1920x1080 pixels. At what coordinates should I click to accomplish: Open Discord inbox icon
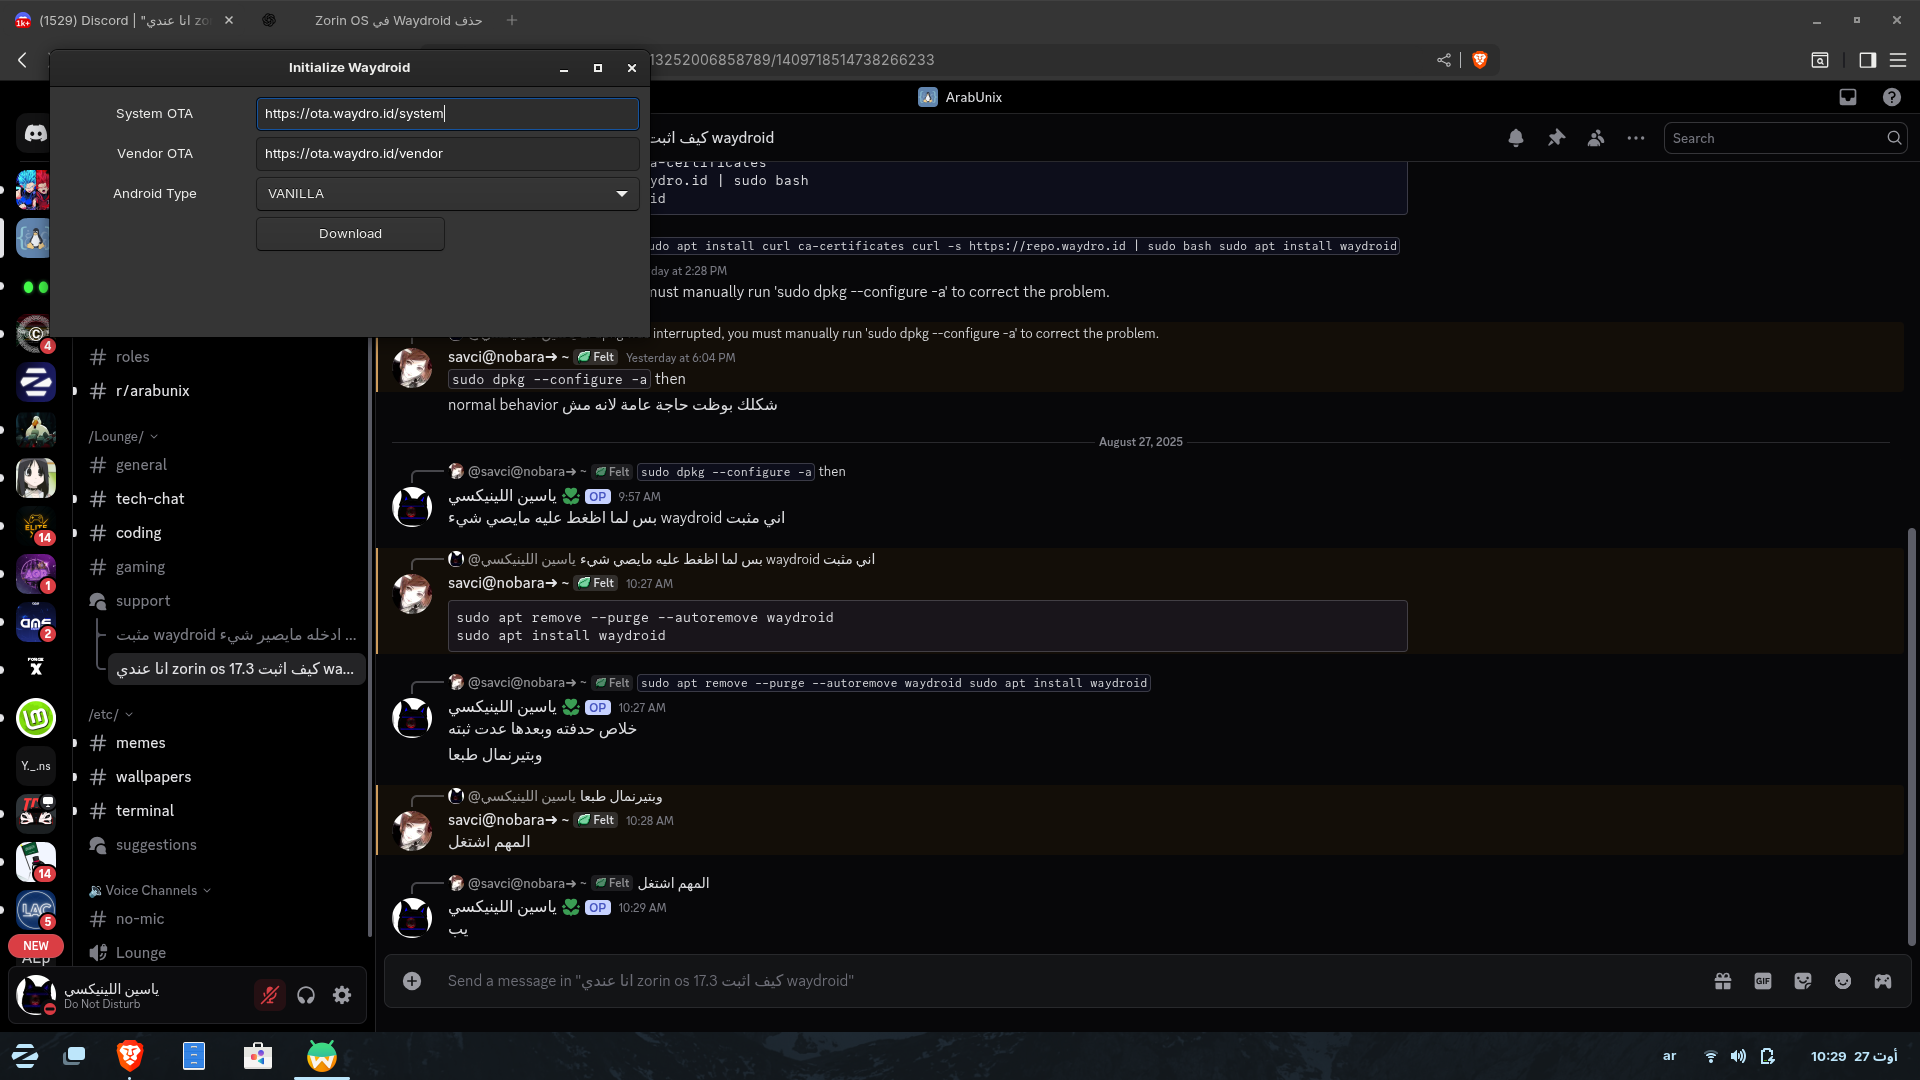pyautogui.click(x=1848, y=97)
